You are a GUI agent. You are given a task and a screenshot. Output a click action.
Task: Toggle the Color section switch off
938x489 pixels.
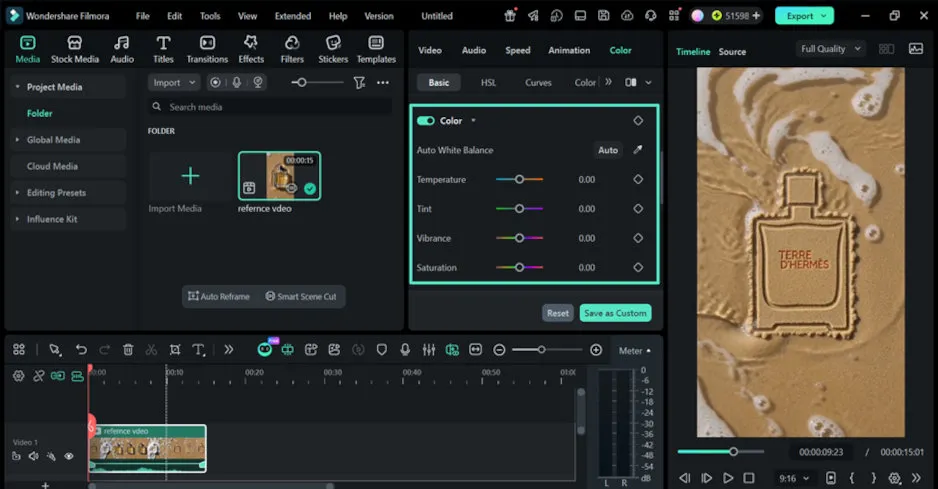(x=425, y=121)
